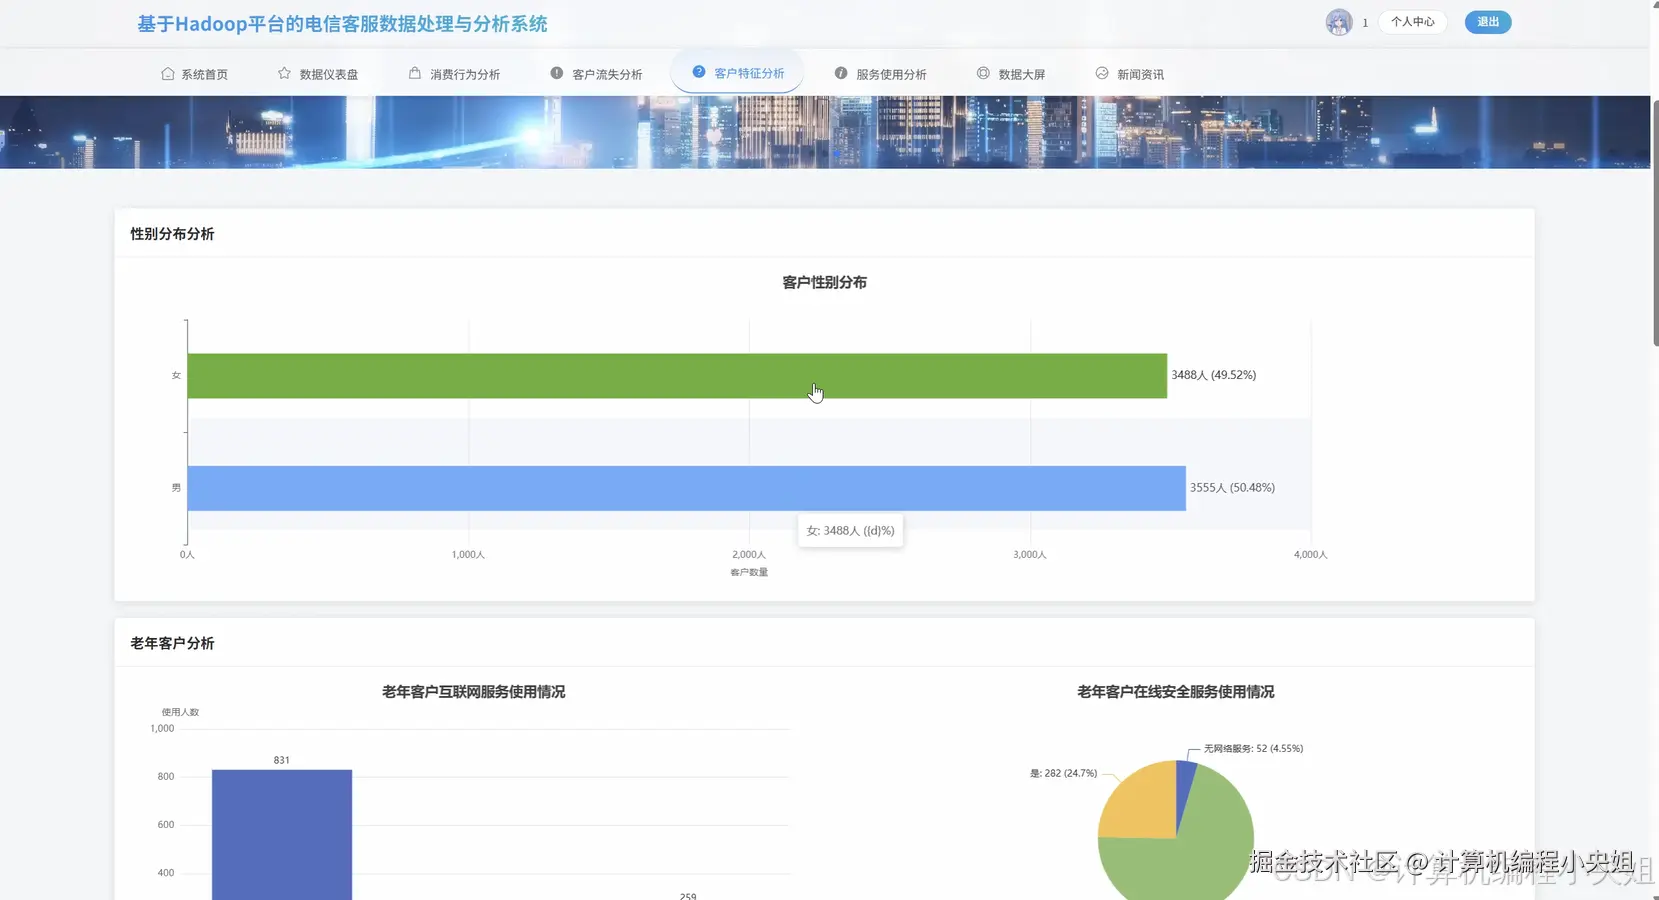The image size is (1659, 900).
Task: Click the dark blue bar labeled 831
Action: point(282,834)
